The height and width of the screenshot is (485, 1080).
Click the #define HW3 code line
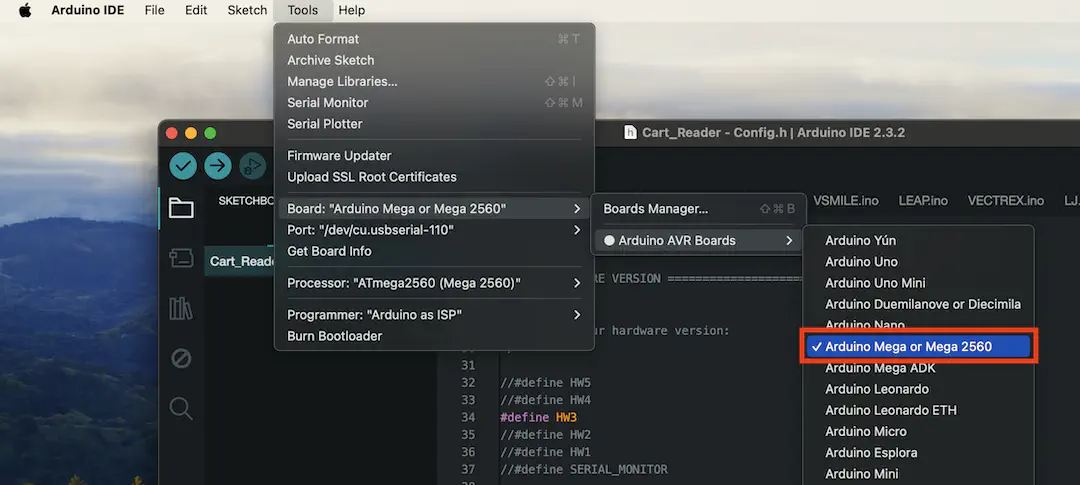(539, 417)
